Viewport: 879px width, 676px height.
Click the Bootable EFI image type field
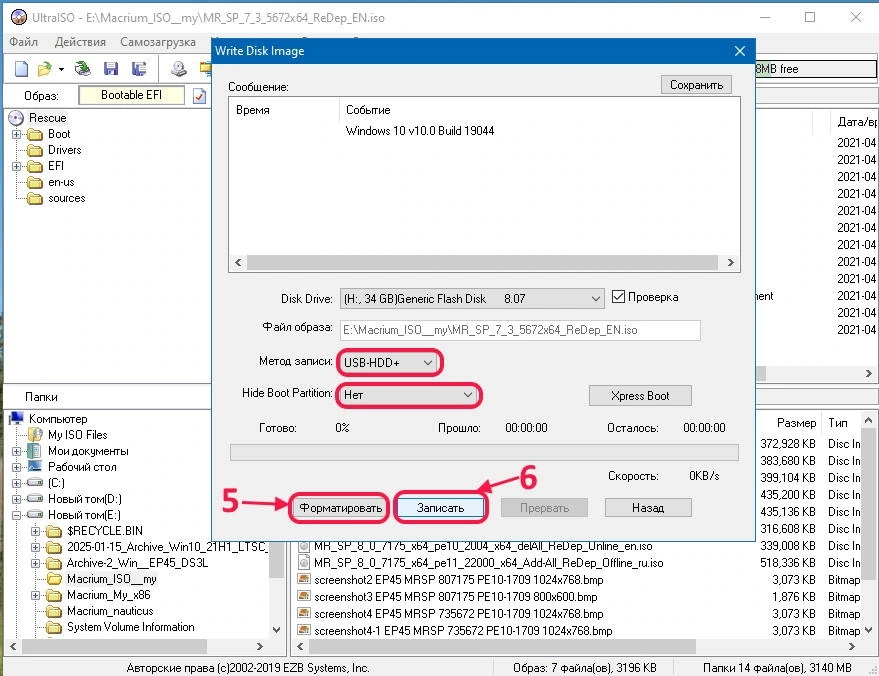click(131, 95)
